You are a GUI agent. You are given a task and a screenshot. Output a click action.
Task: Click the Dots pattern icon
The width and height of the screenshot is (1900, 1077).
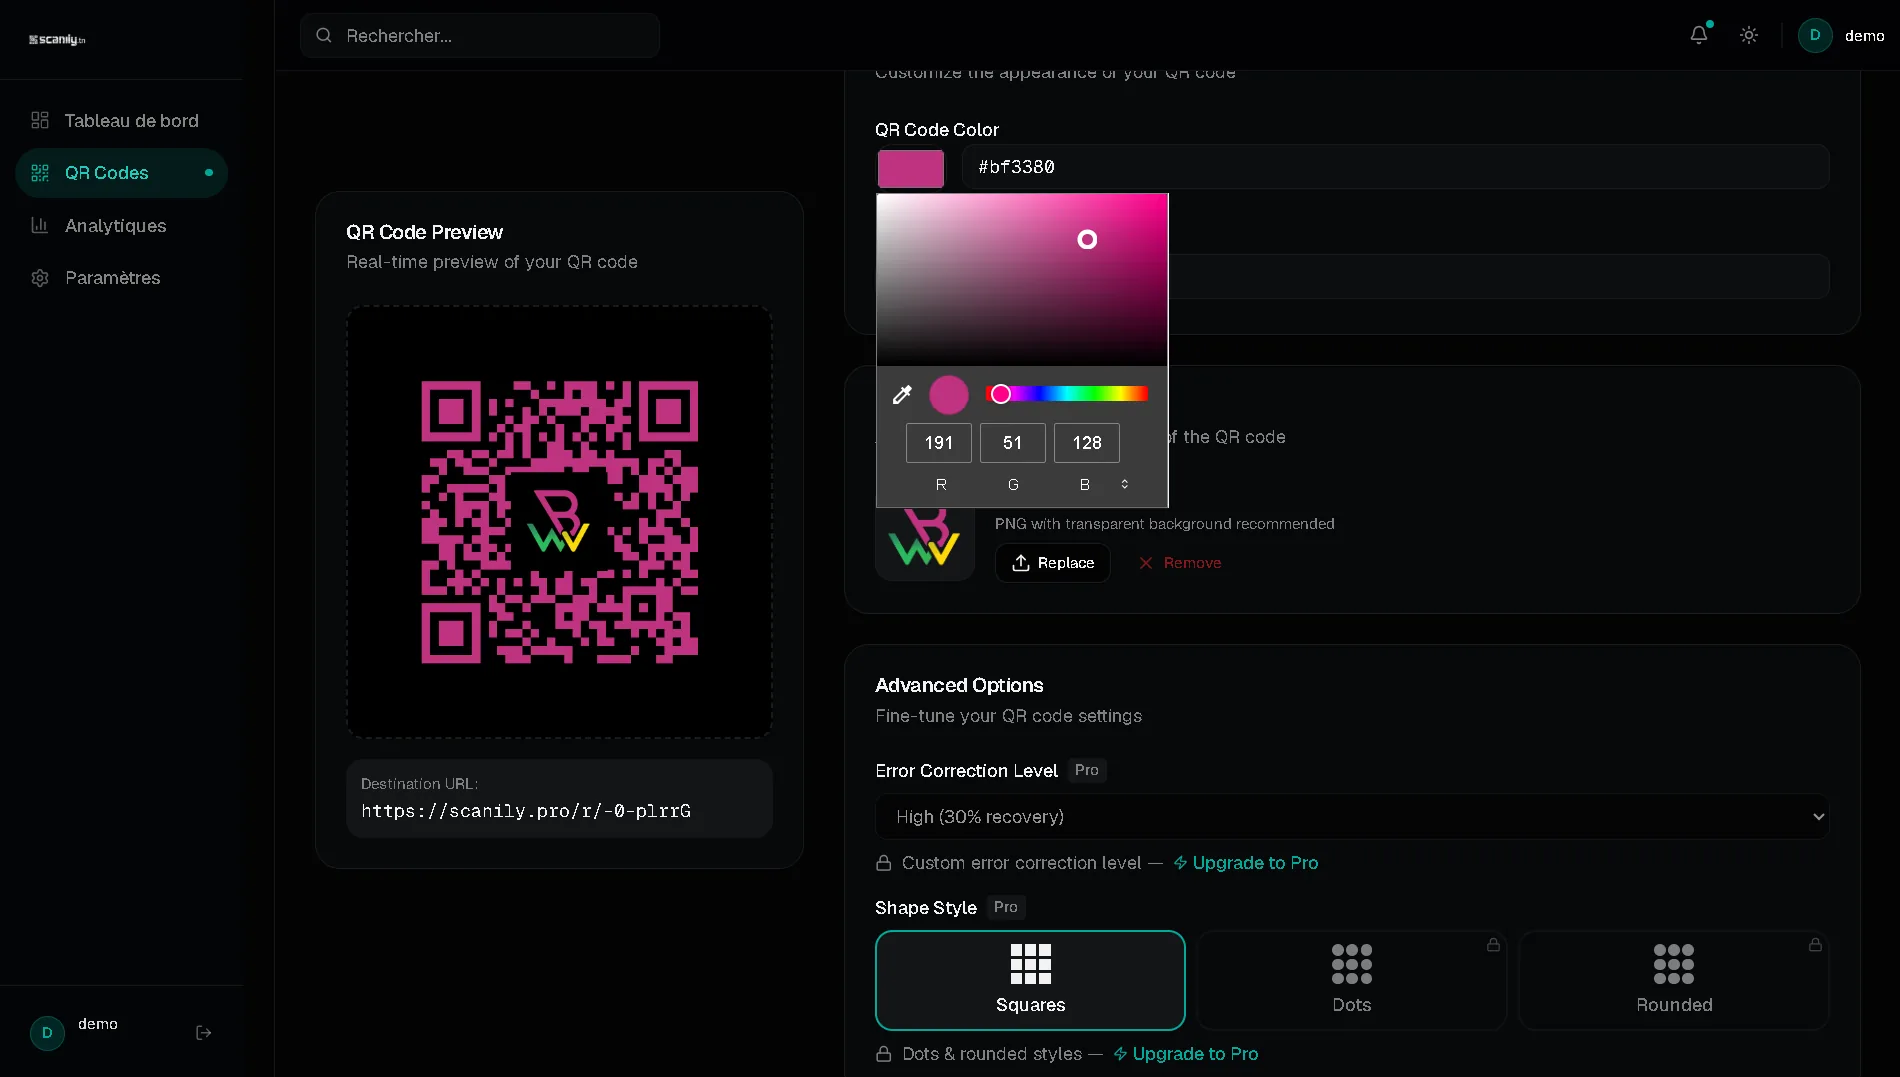coord(1352,964)
